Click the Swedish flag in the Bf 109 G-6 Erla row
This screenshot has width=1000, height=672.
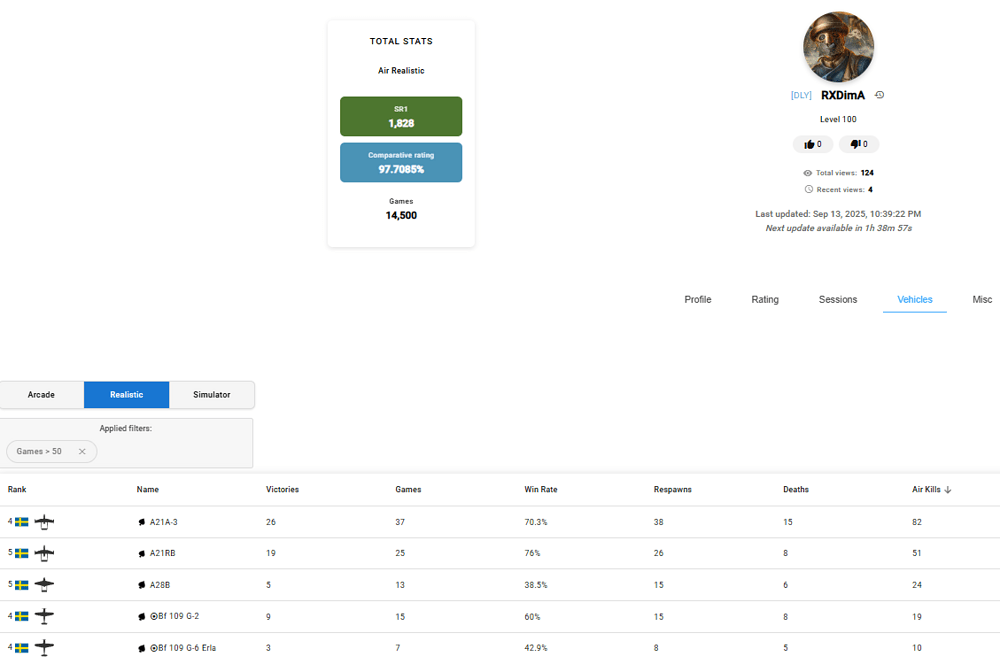[22, 647]
